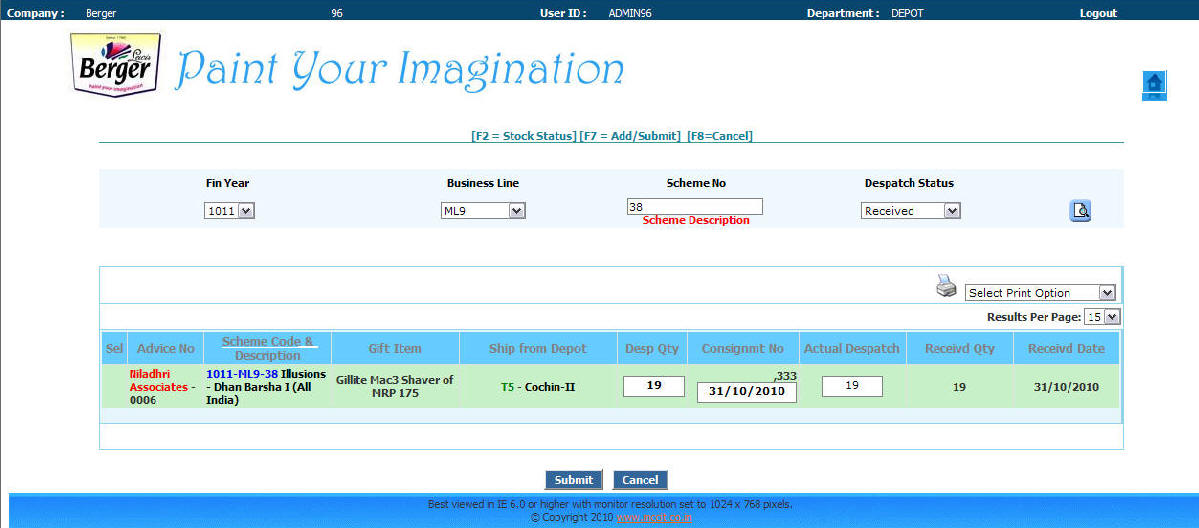Click the 1011-ML9-38 scheme code text

(x=242, y=374)
